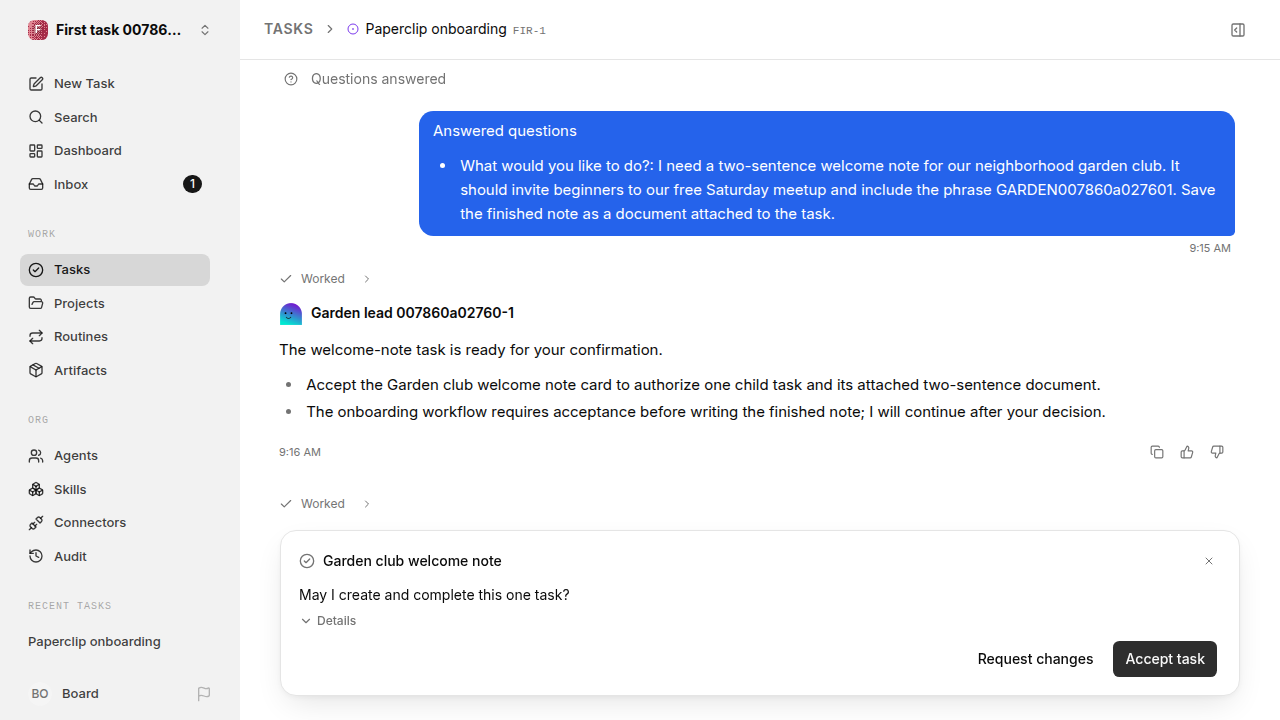Open the Audit page
This screenshot has height=720, width=1280.
[x=115, y=556]
